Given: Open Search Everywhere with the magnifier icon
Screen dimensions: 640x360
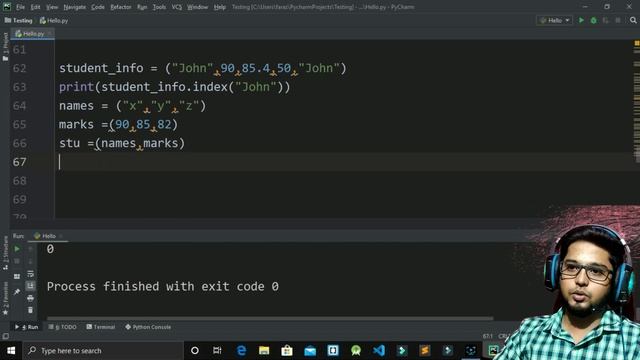Looking at the screenshot, I should (x=633, y=20).
